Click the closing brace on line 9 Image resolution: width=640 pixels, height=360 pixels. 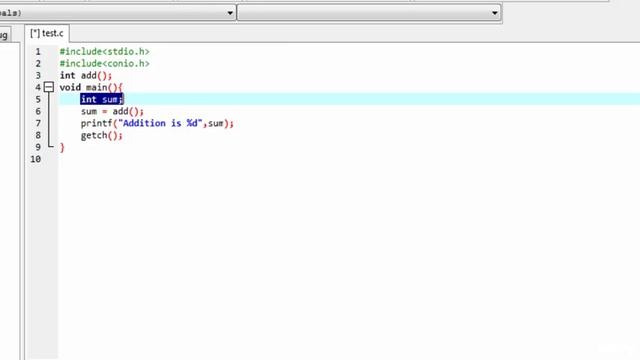(62, 147)
